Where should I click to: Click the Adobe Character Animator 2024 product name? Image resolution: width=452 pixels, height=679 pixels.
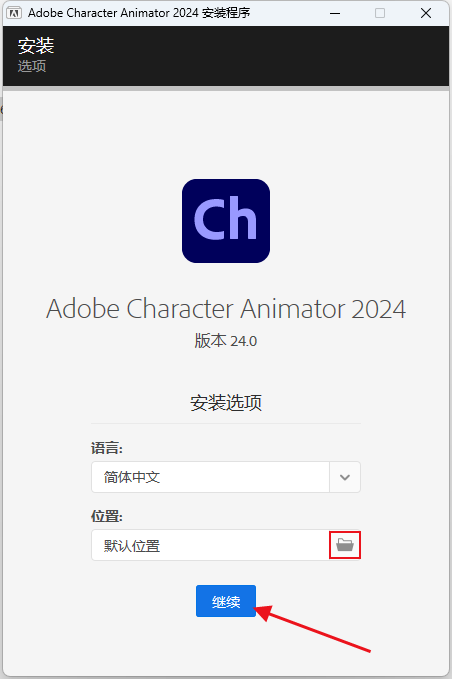point(226,309)
